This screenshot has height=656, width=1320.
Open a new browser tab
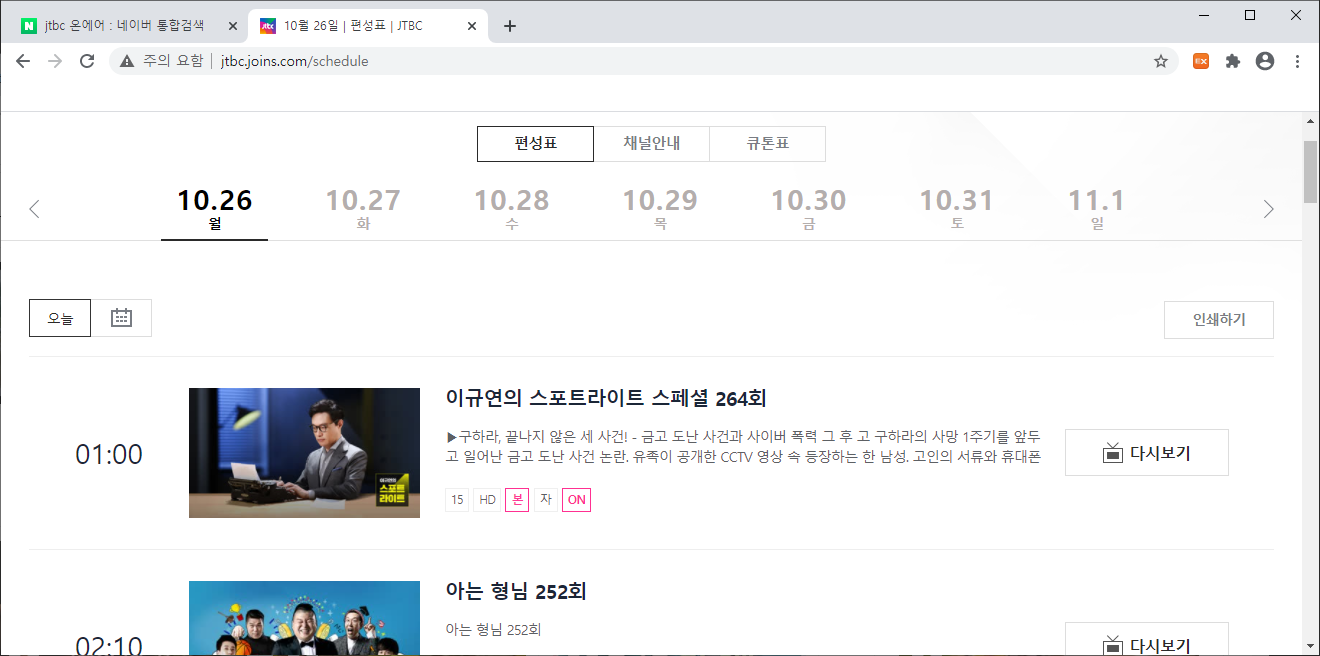coord(510,26)
